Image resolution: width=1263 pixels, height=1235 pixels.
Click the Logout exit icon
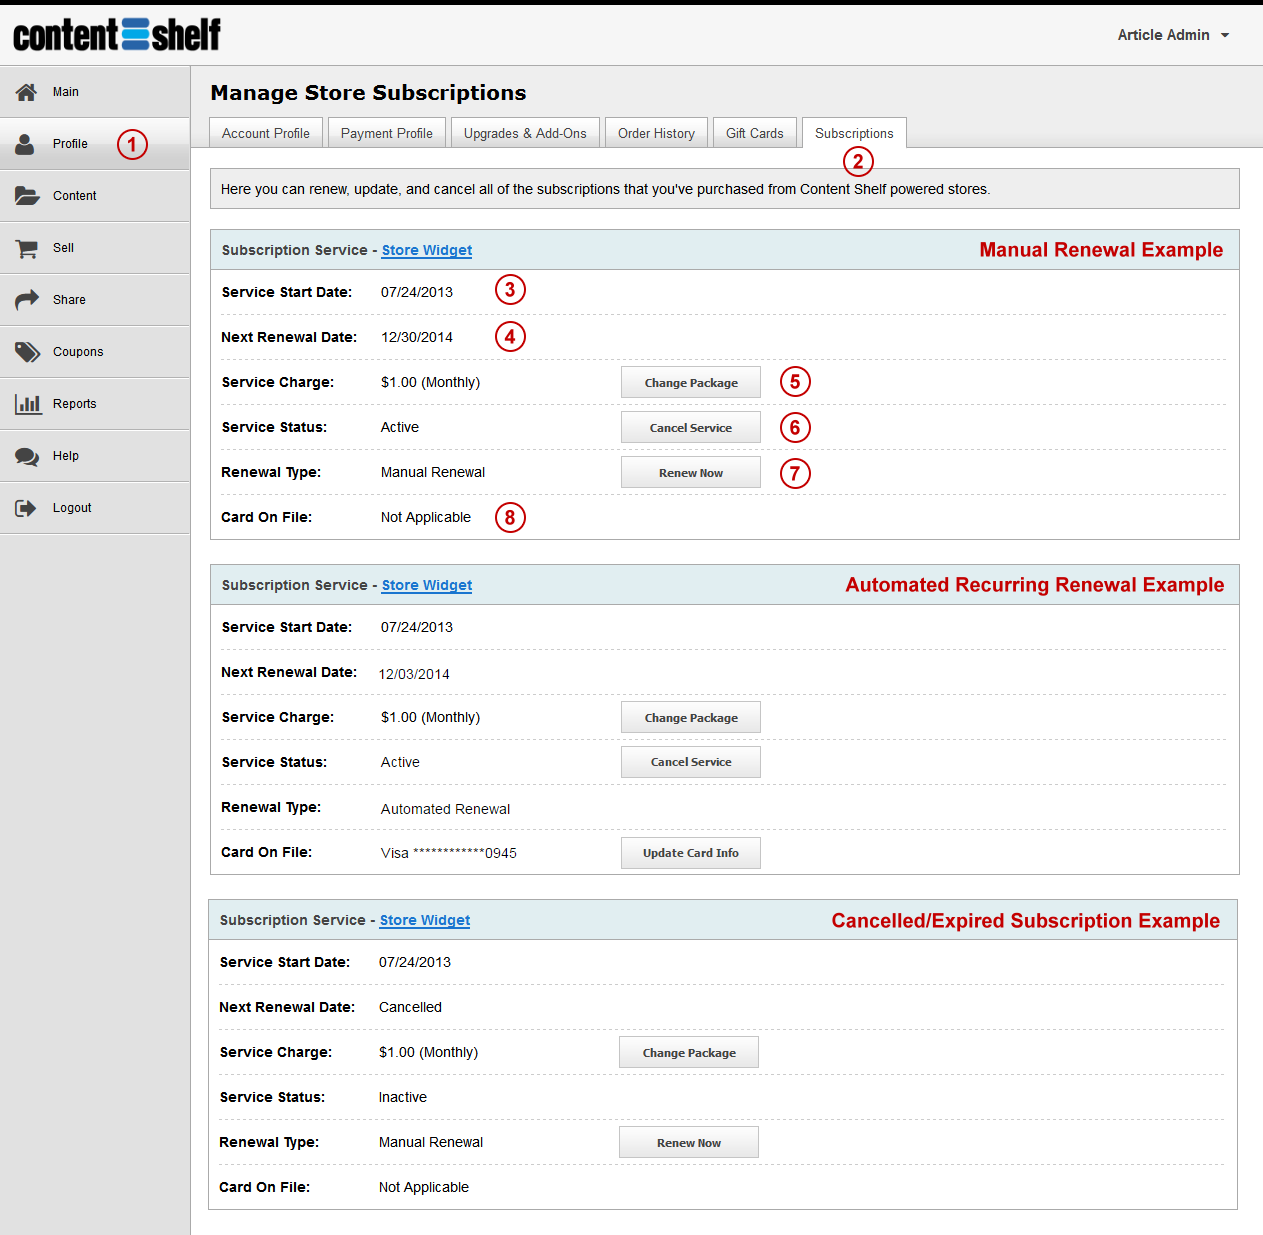click(26, 508)
